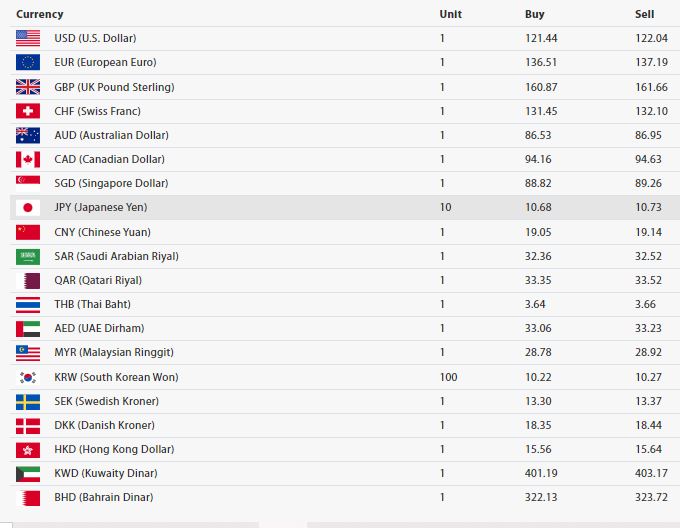This screenshot has width=680, height=528.
Task: Click the European Union flag icon
Action: click(28, 62)
